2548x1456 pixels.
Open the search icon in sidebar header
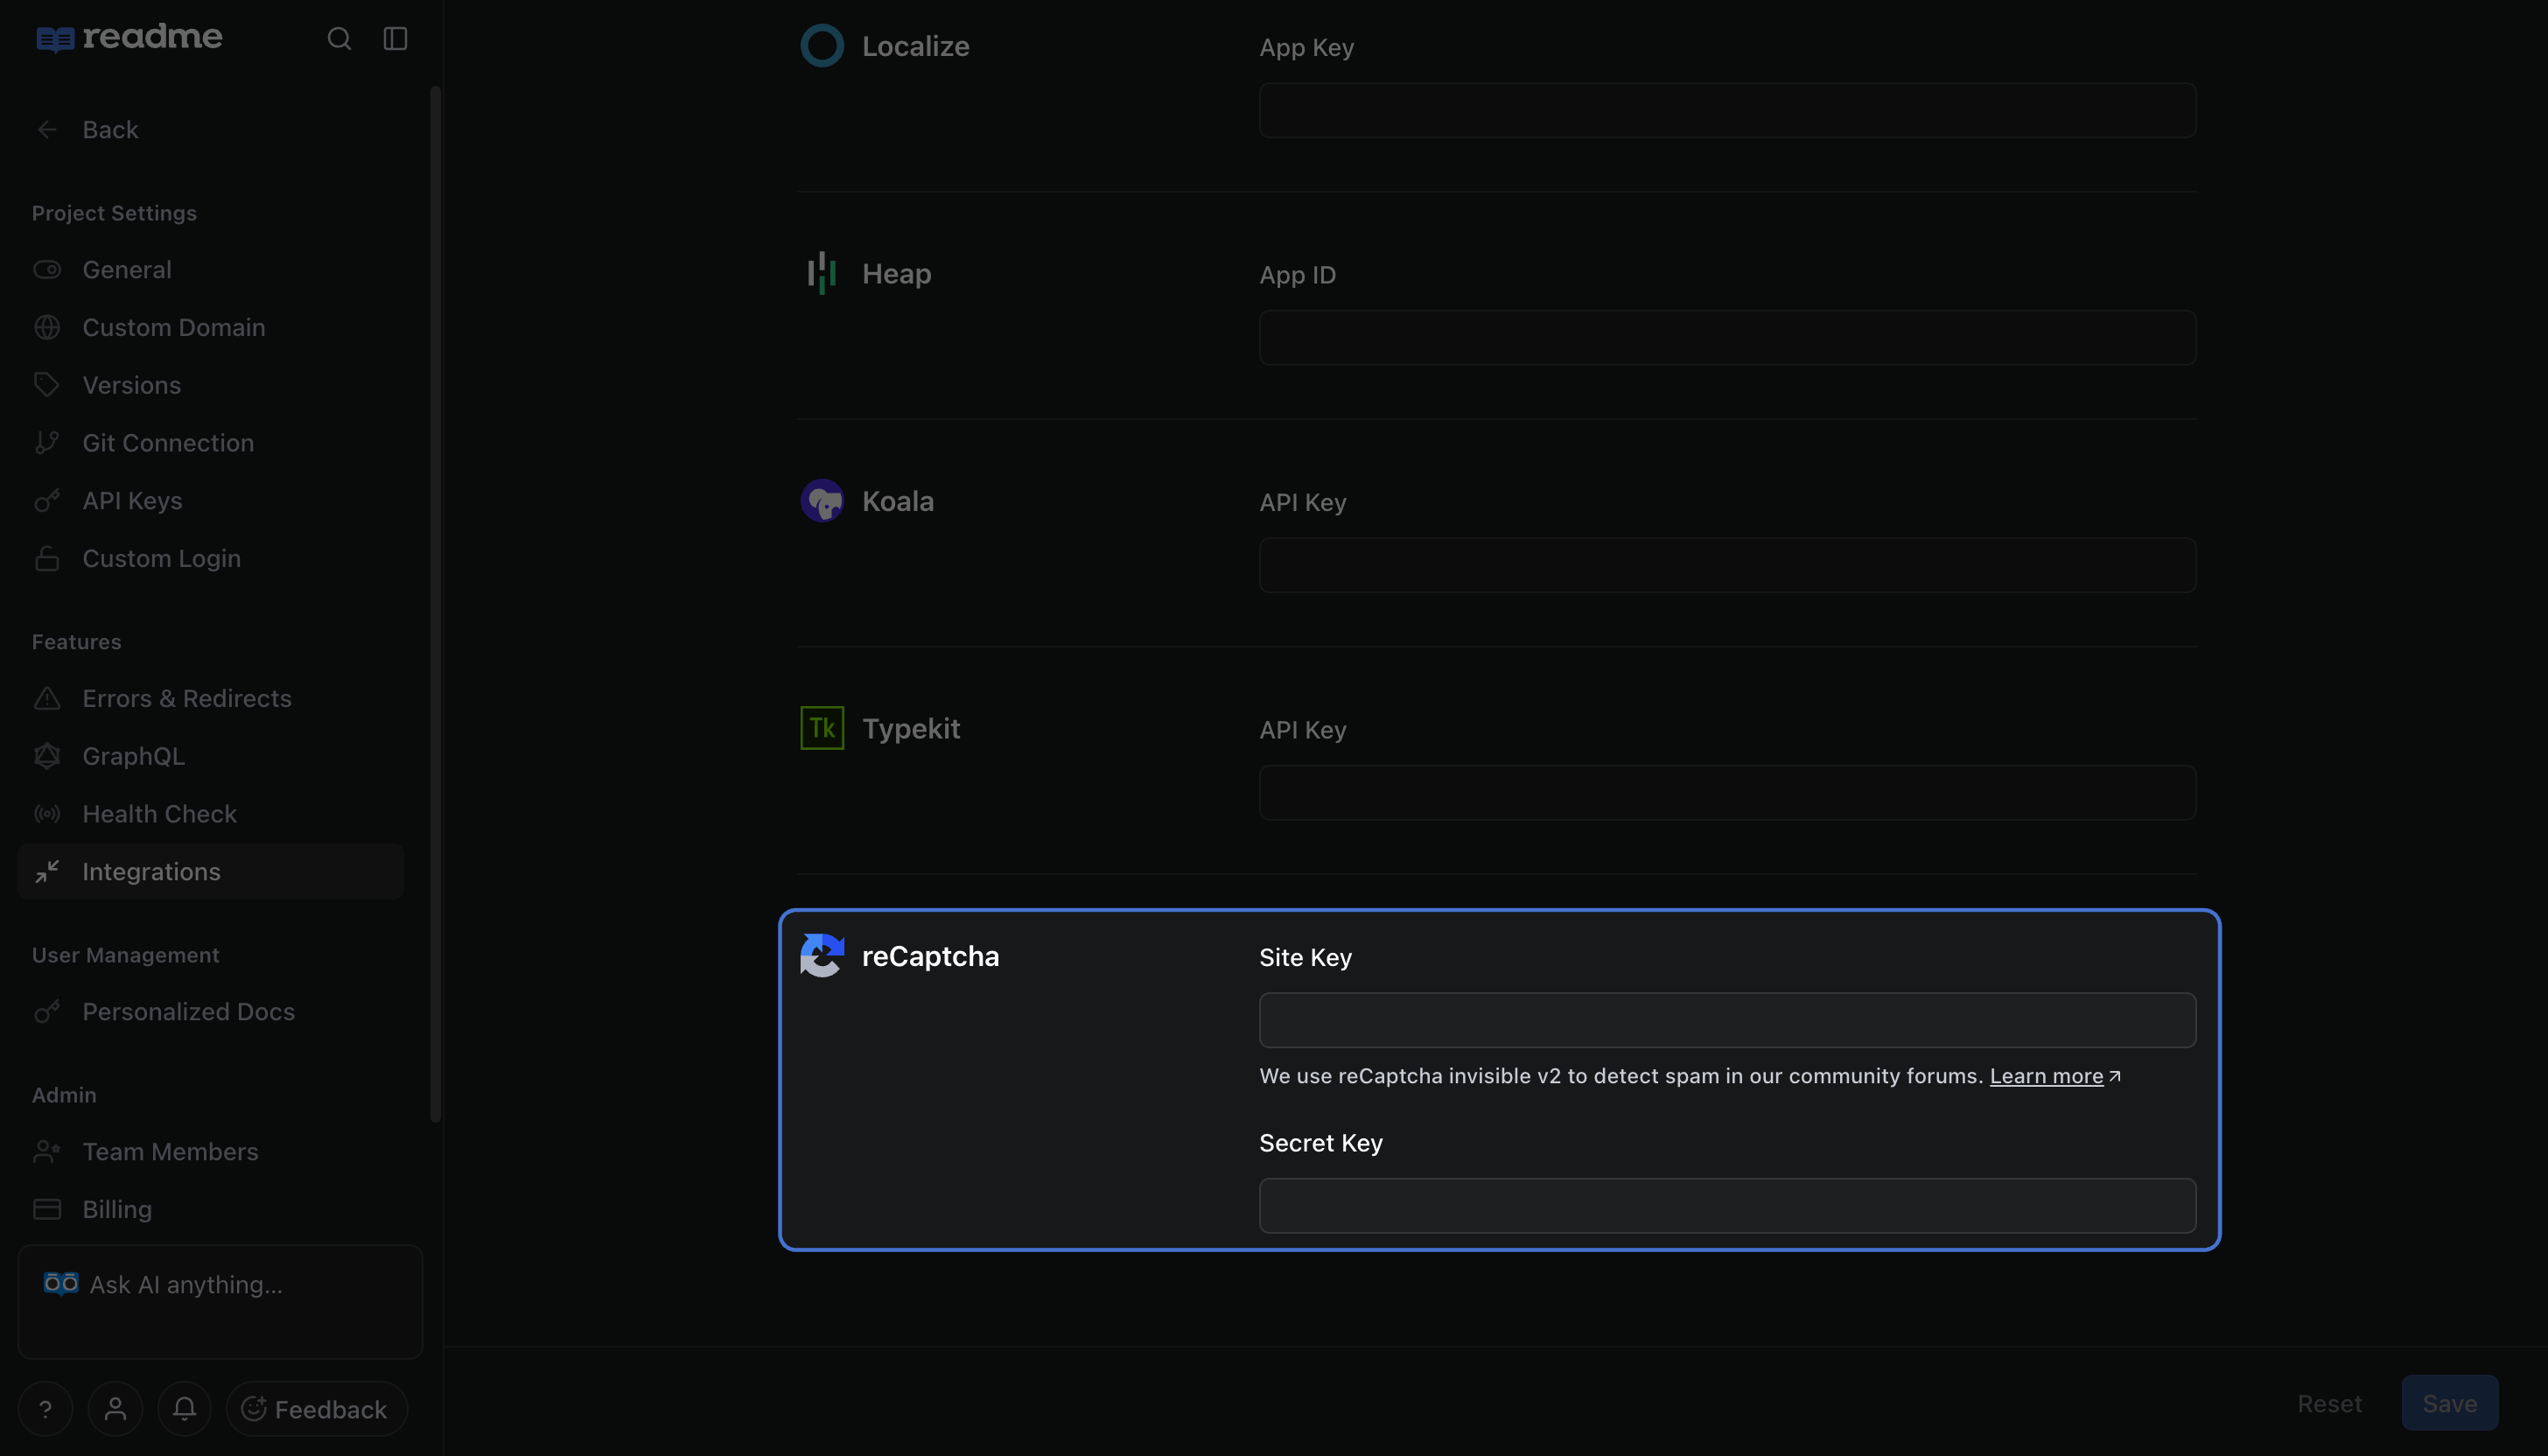pyautogui.click(x=339, y=38)
